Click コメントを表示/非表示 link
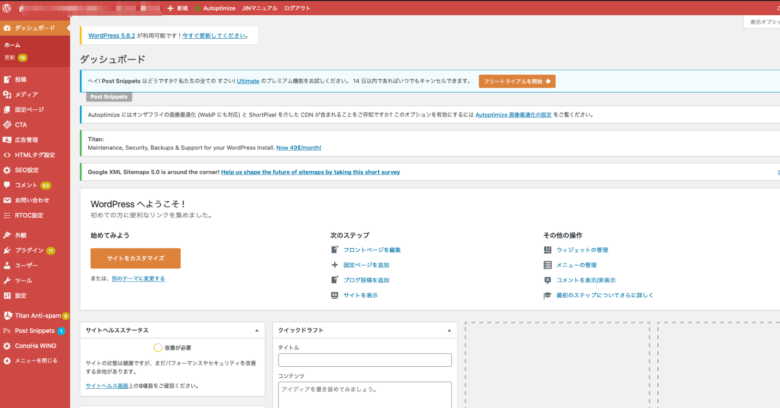The height and width of the screenshot is (408, 780). [x=586, y=280]
